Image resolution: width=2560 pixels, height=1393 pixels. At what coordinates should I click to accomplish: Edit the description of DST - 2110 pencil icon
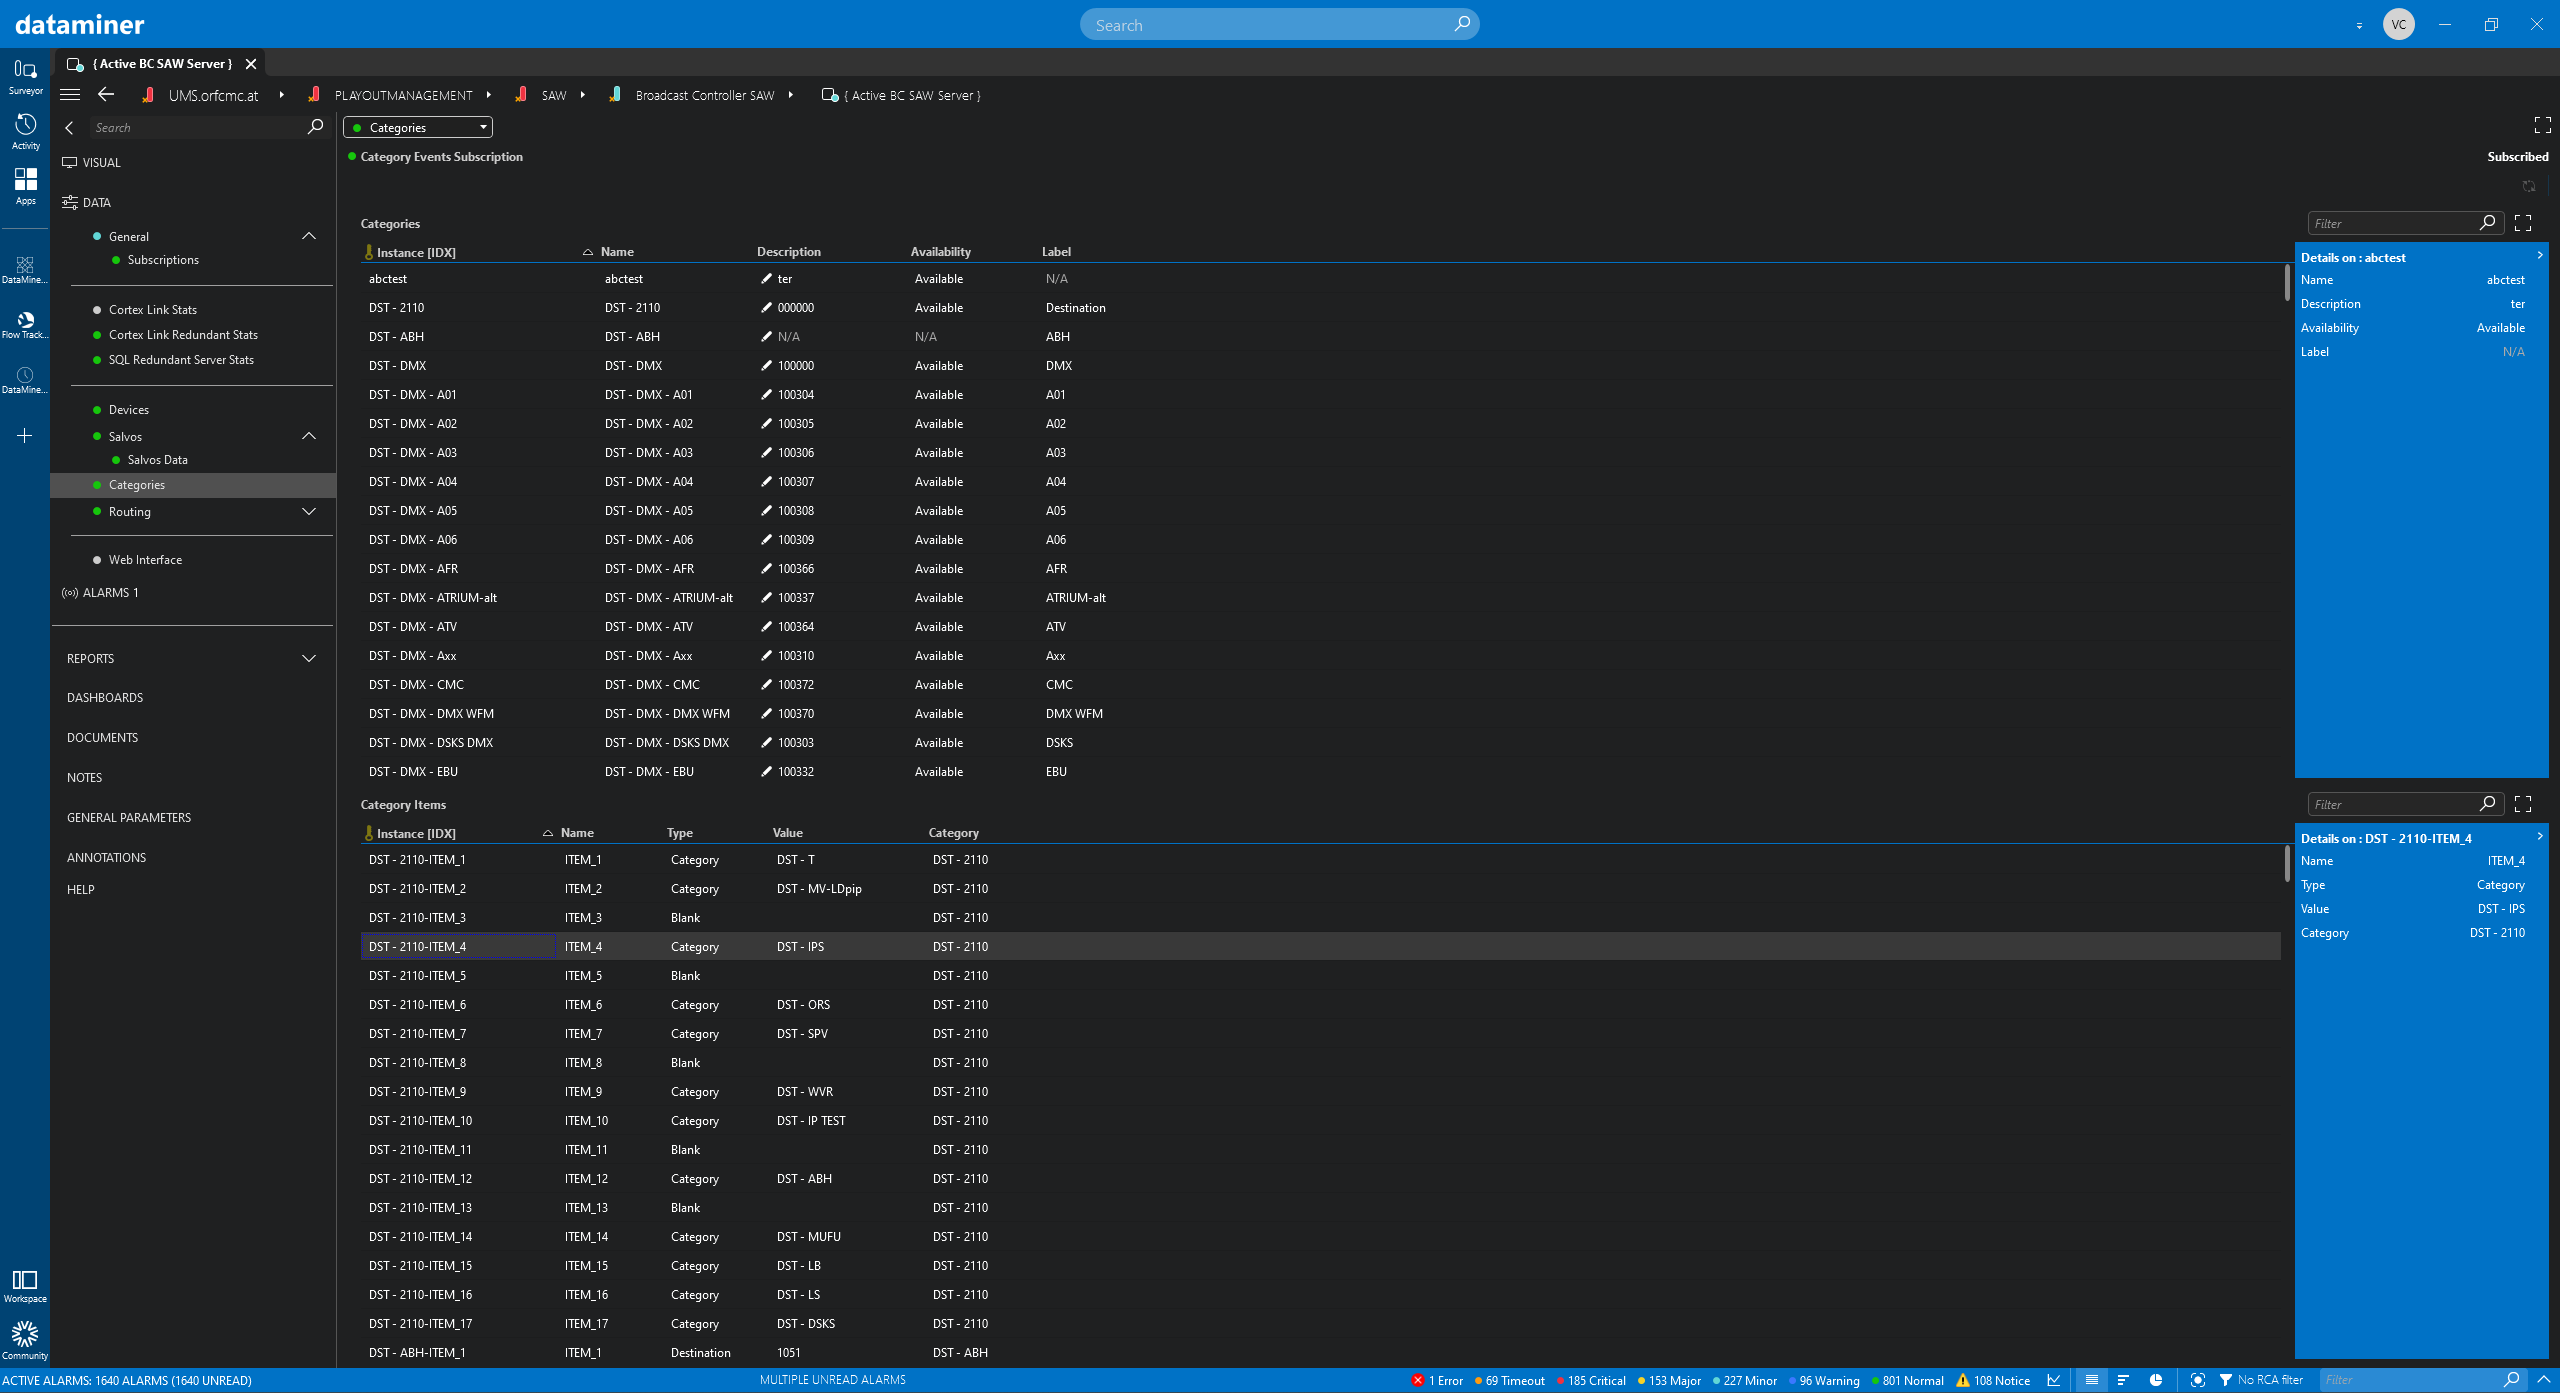coord(766,308)
